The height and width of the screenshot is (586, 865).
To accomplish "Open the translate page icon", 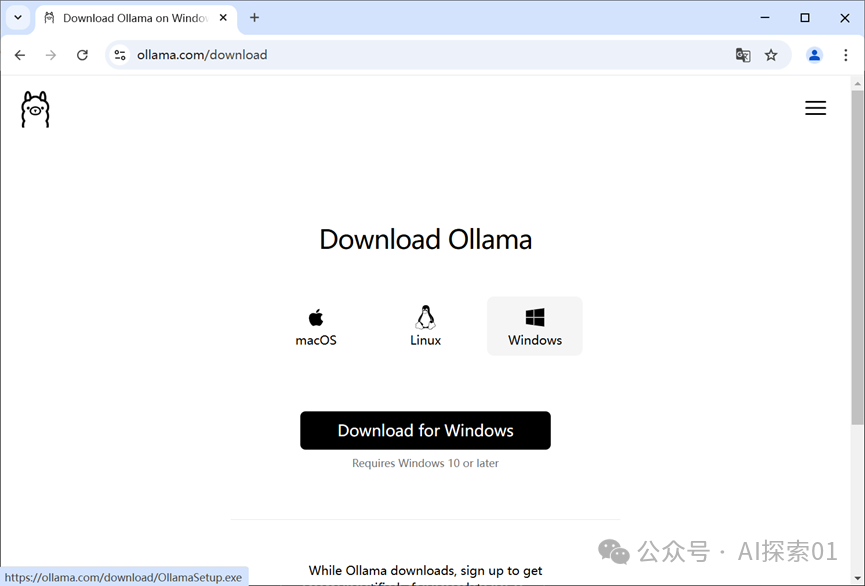I will click(743, 55).
